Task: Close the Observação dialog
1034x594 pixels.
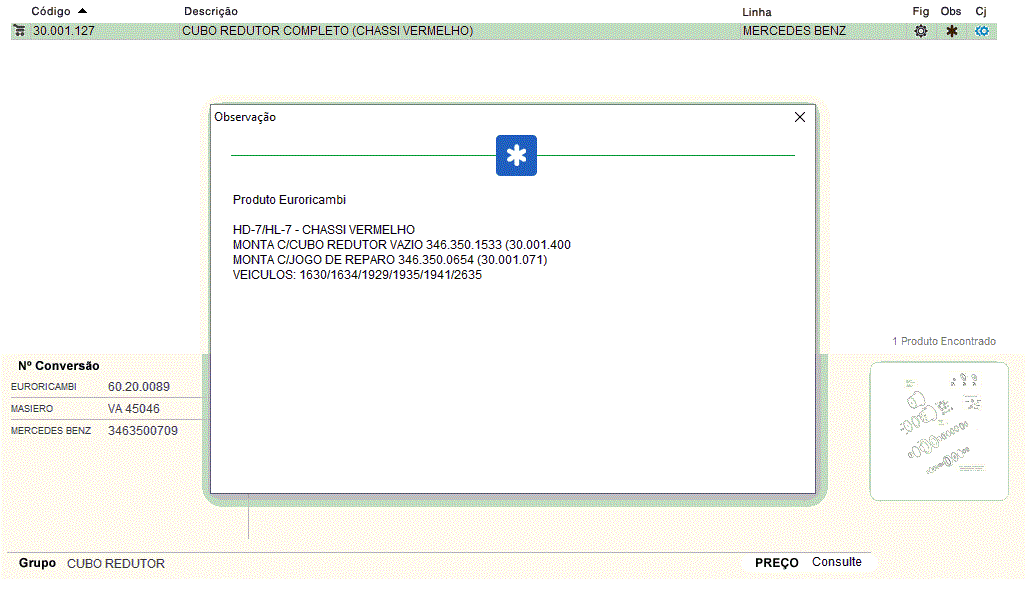Action: click(799, 117)
